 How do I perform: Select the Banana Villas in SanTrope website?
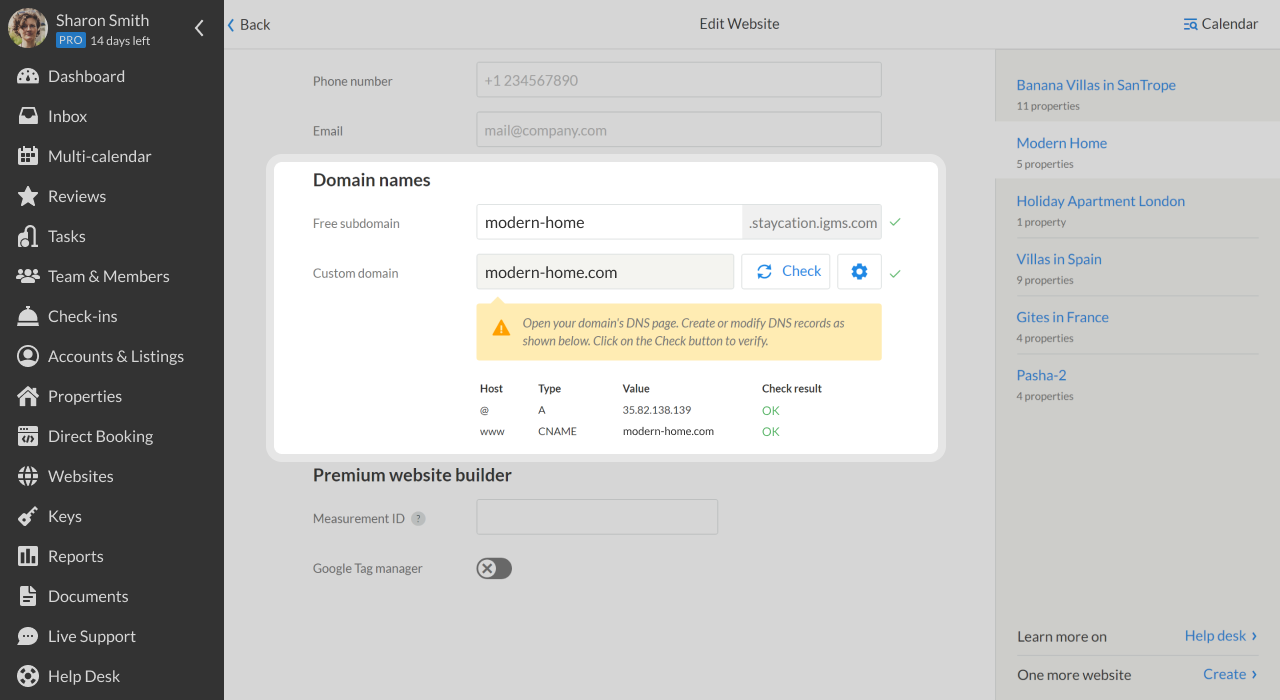pyautogui.click(x=1096, y=85)
